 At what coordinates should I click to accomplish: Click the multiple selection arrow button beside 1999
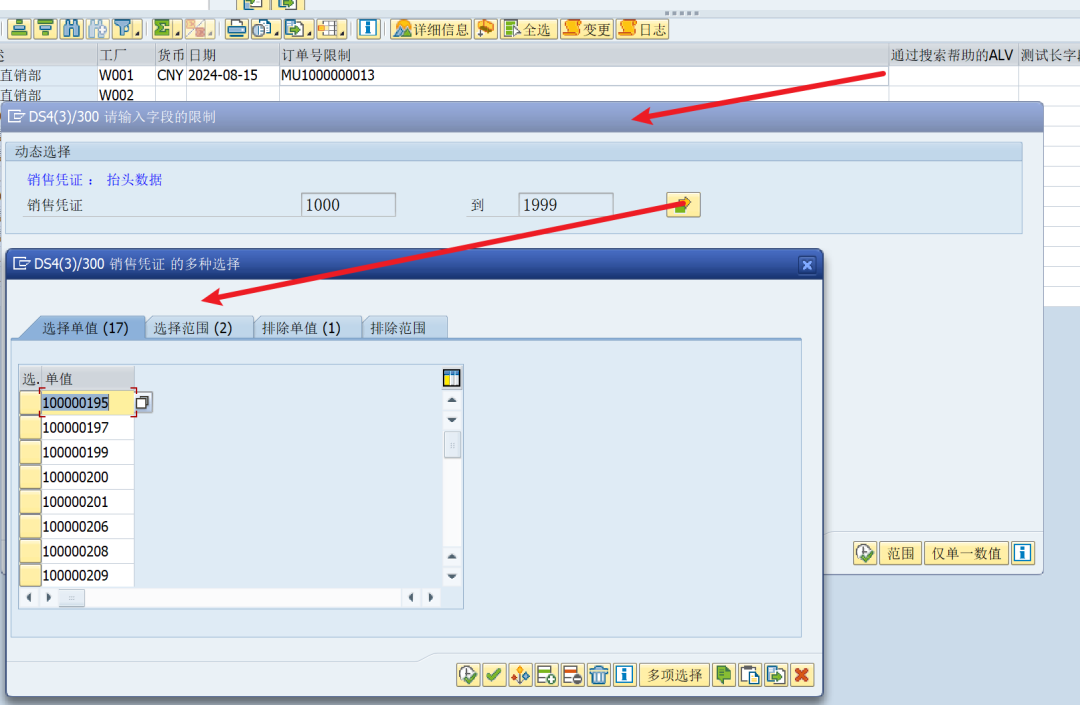[x=683, y=205]
